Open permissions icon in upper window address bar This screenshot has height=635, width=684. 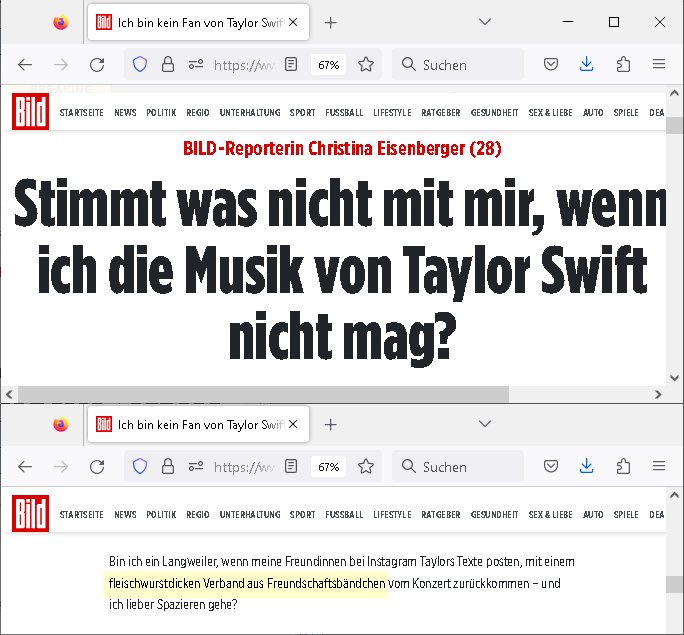coord(196,65)
